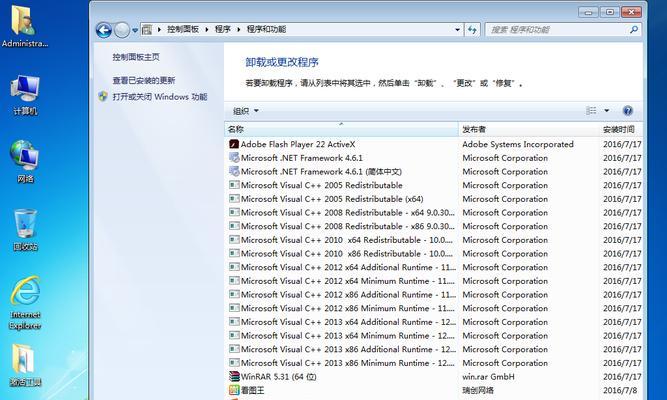Click publisher win.rar GmbH cell
Image resolution: width=667 pixels, height=400 pixels.
click(488, 377)
